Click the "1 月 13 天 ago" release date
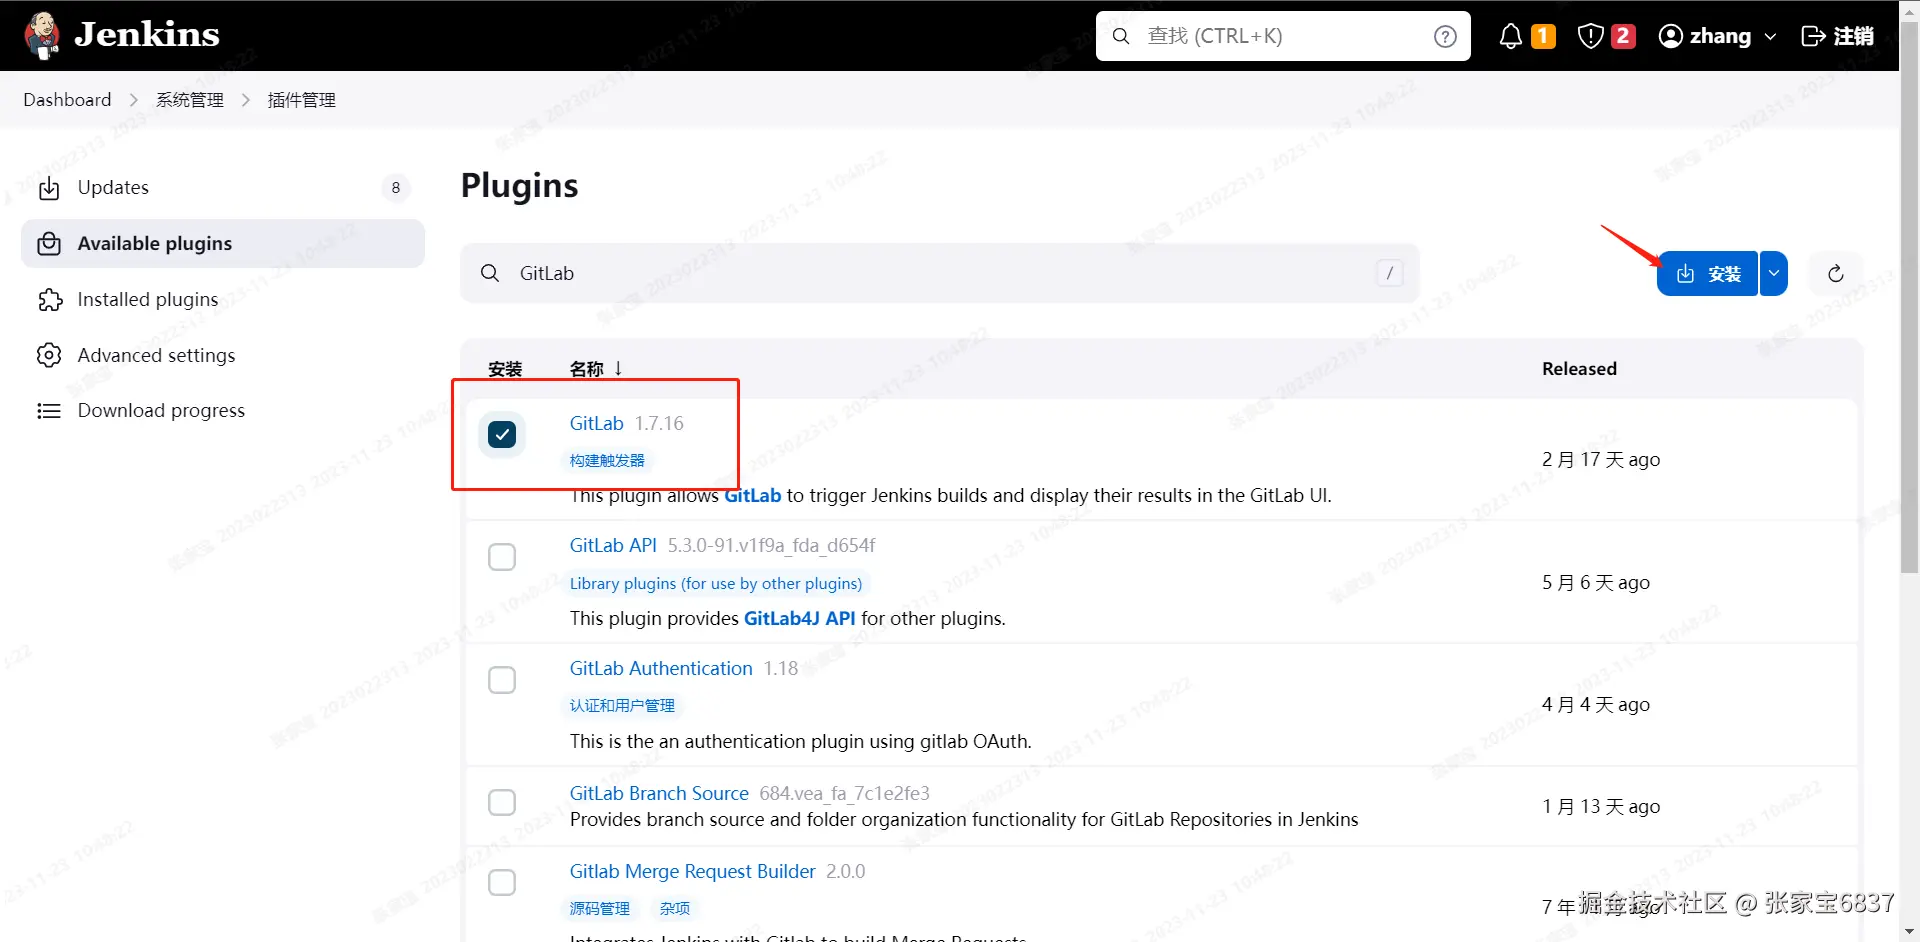This screenshot has width=1920, height=942. coord(1601,807)
